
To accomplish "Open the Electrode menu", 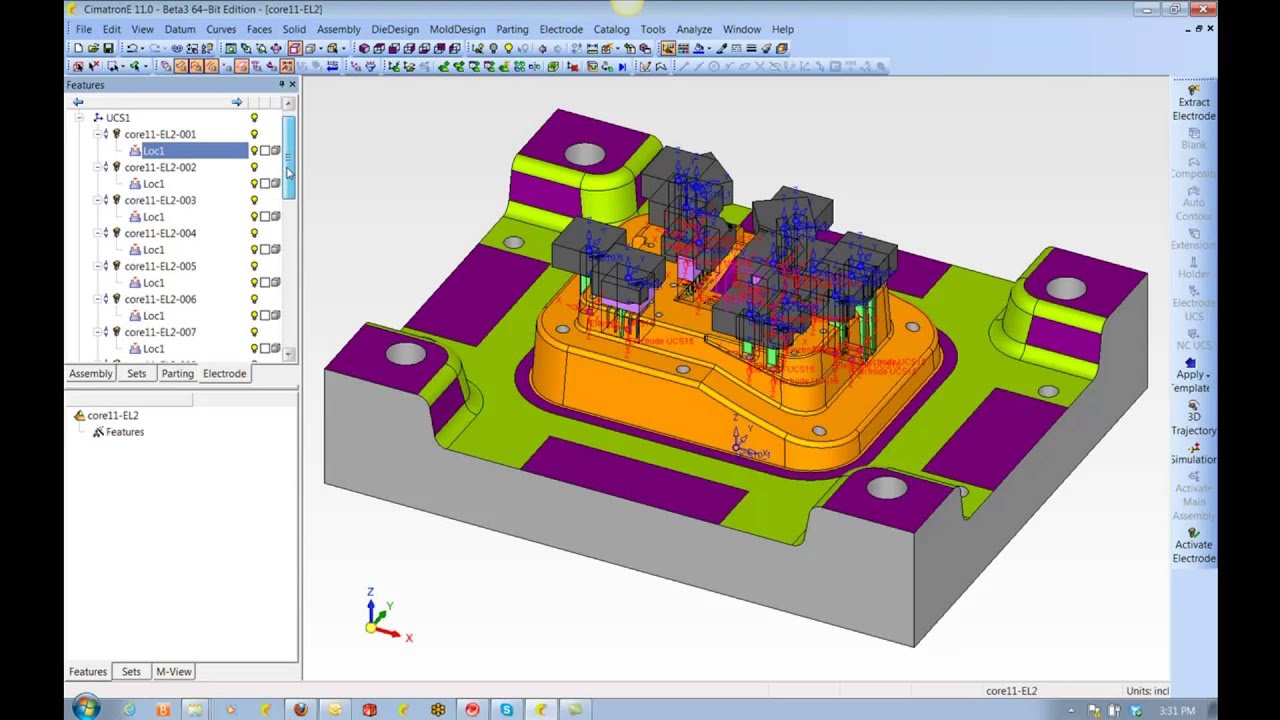I will coord(561,29).
